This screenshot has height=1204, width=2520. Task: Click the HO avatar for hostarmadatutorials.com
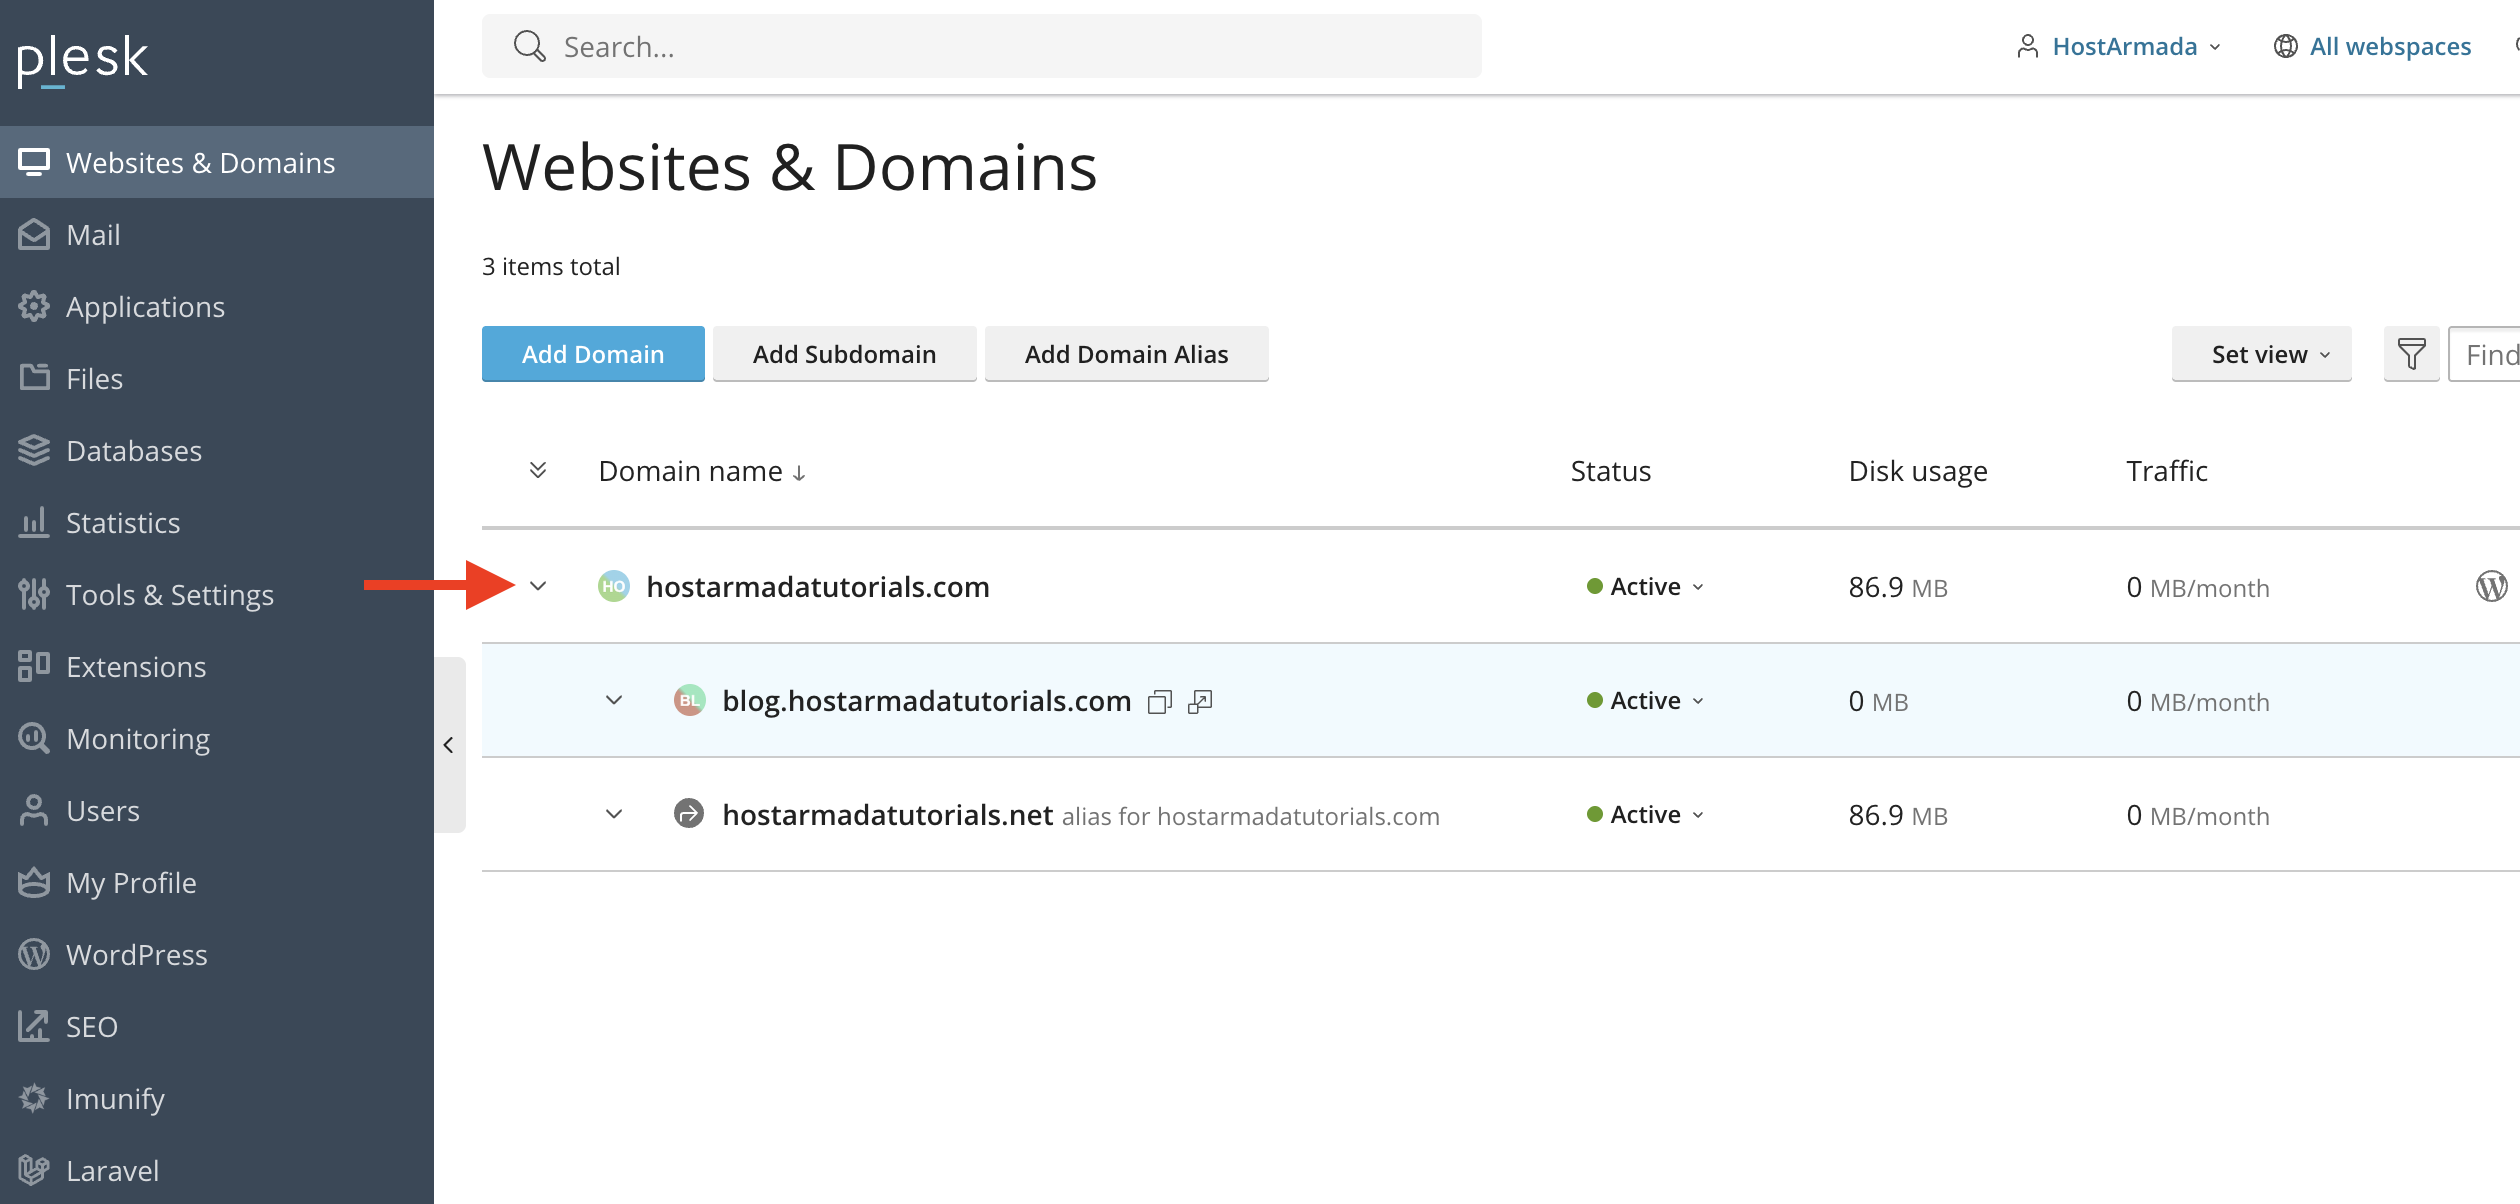[613, 586]
